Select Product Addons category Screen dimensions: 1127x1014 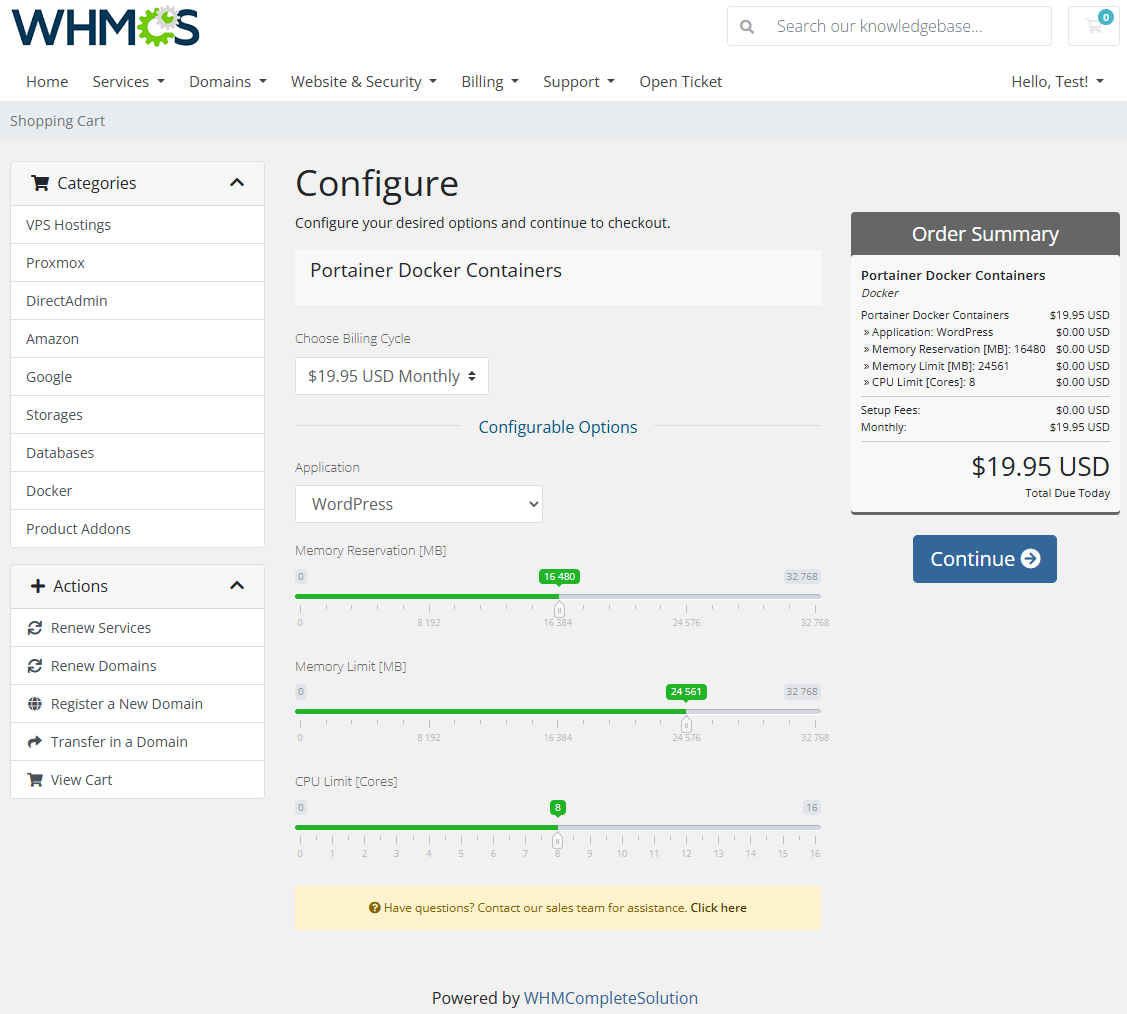click(137, 529)
